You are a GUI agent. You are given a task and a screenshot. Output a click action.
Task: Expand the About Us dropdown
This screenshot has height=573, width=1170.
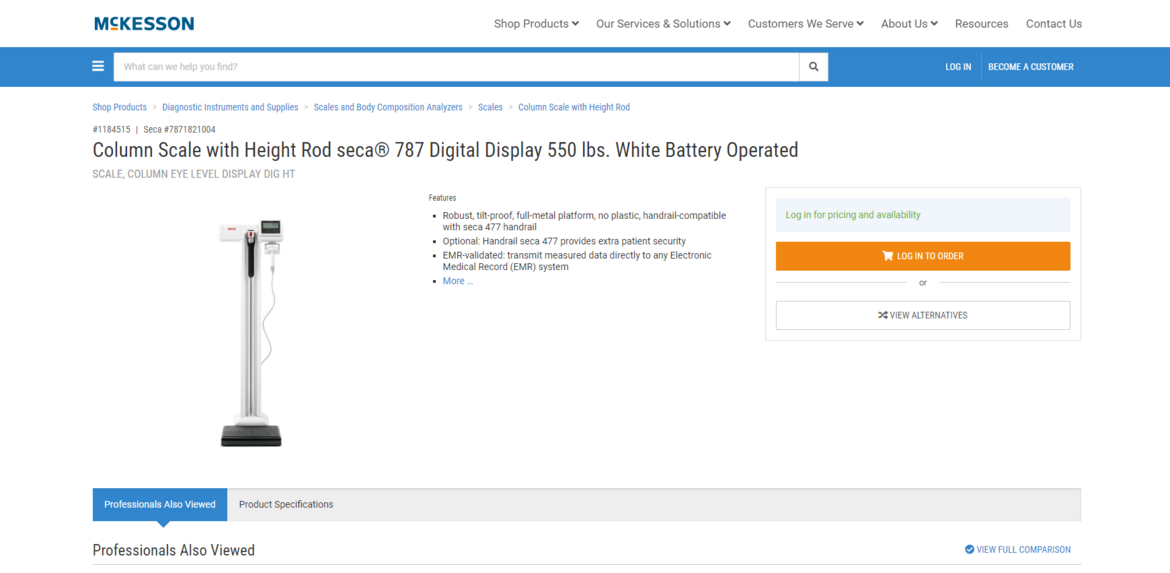909,24
